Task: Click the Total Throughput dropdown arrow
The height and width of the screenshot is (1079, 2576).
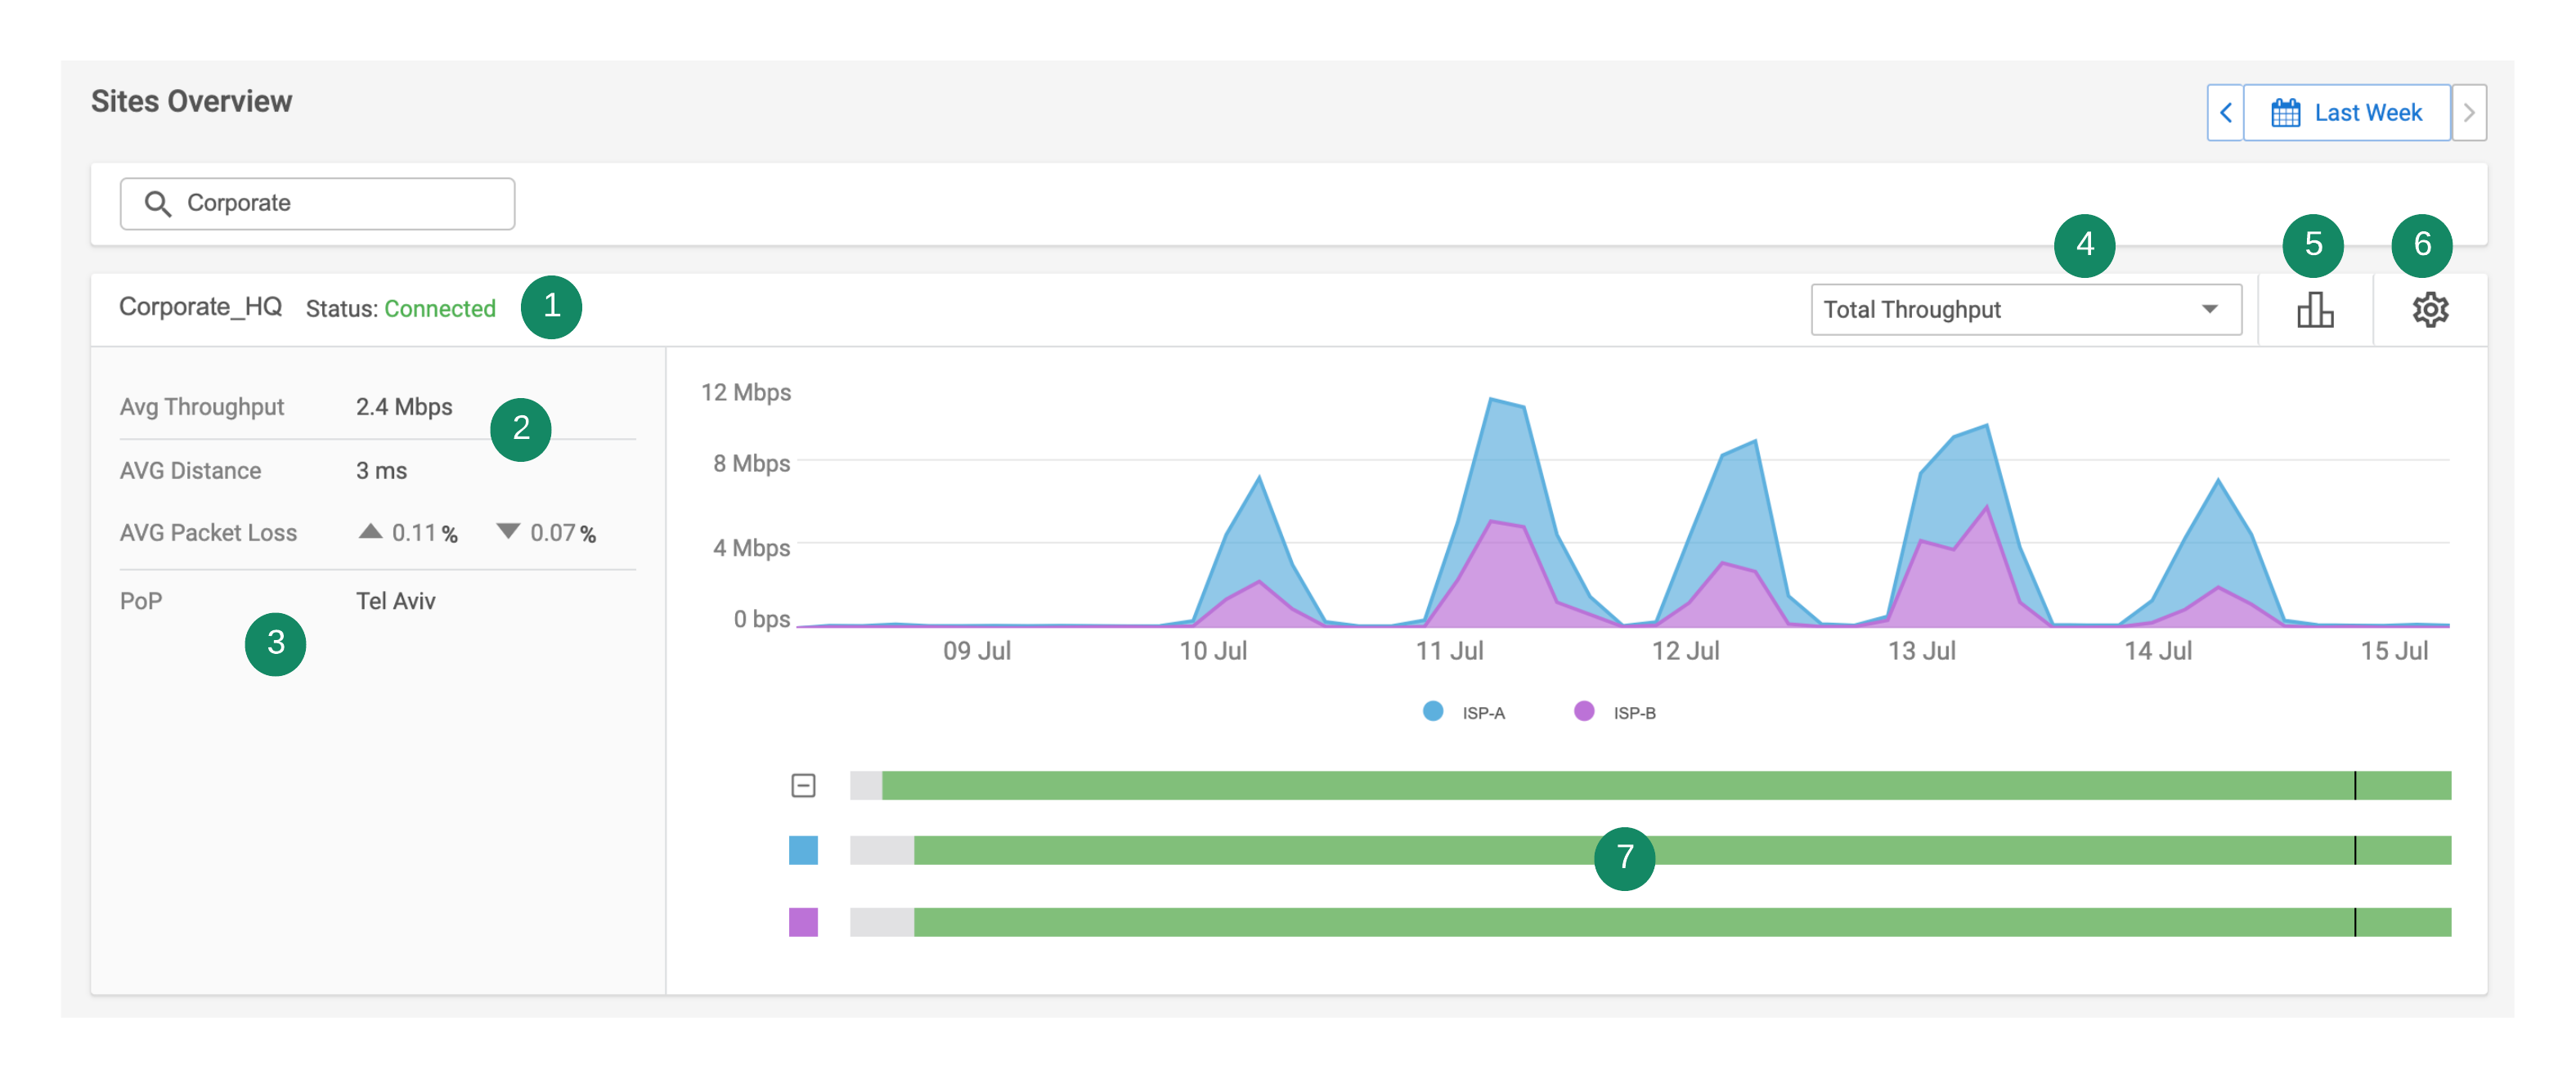Action: point(2209,310)
